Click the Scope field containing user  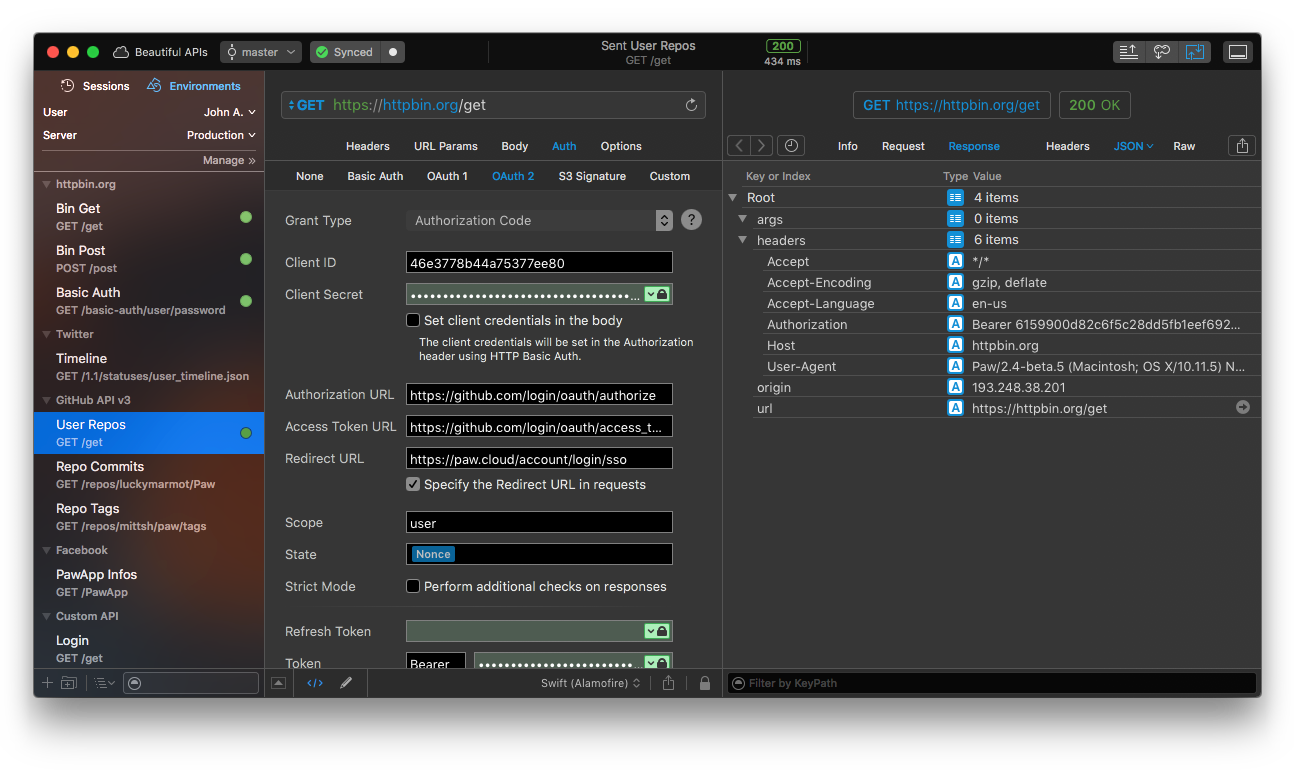[x=539, y=522]
